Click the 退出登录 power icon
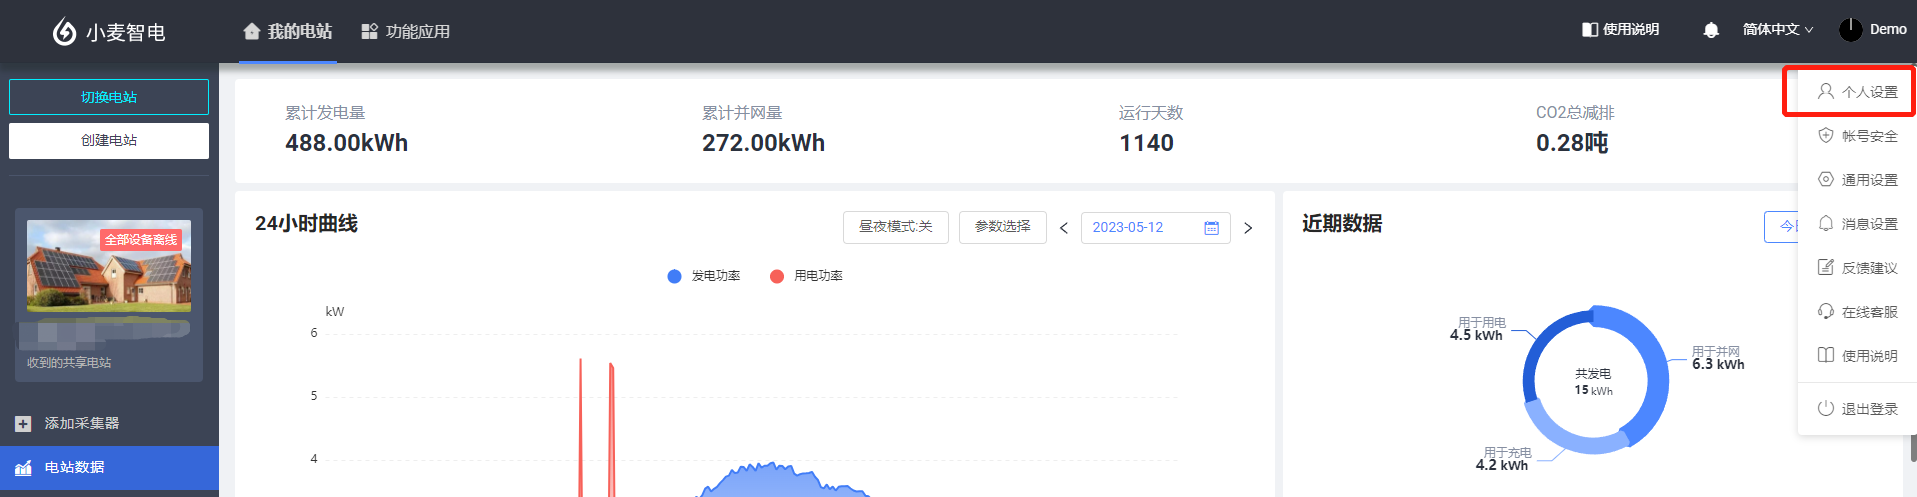Screen dimensions: 1917x497 [x=1825, y=408]
